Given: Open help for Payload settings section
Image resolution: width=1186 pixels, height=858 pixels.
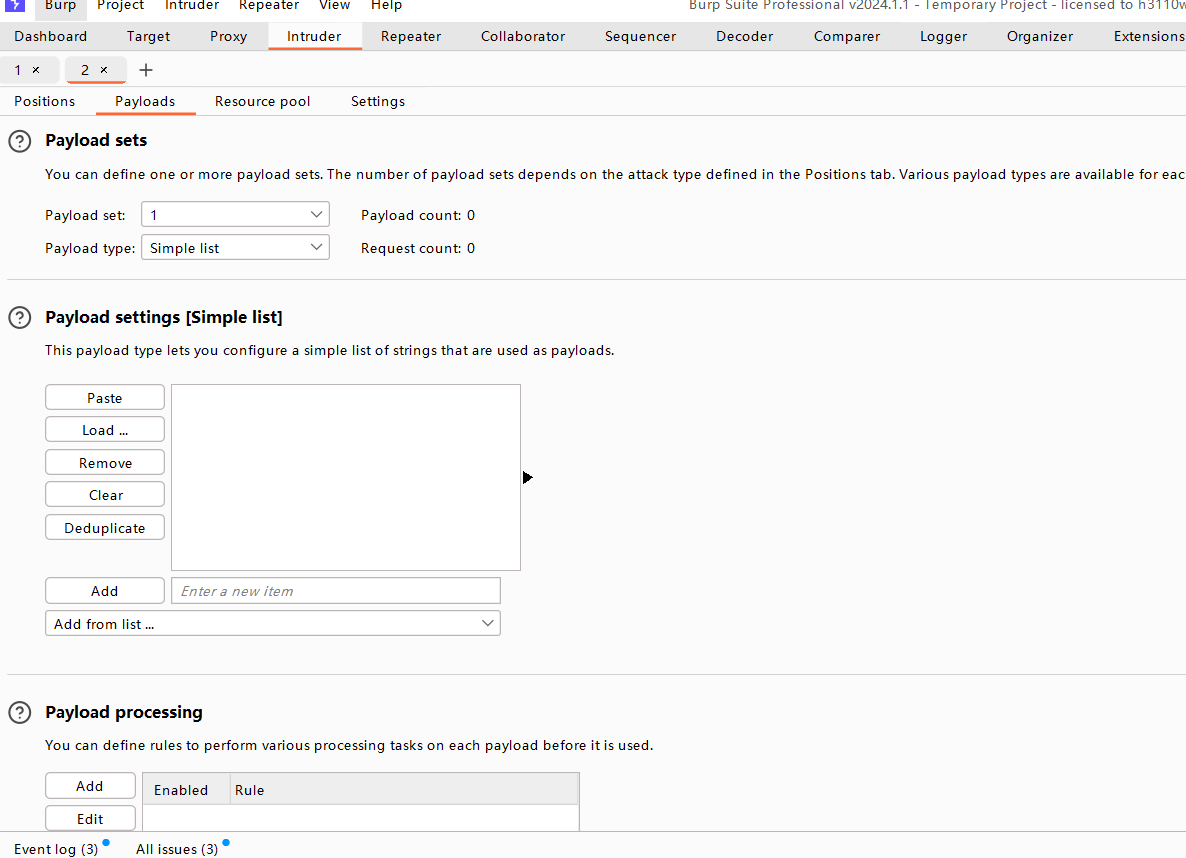Looking at the screenshot, I should tap(19, 318).
